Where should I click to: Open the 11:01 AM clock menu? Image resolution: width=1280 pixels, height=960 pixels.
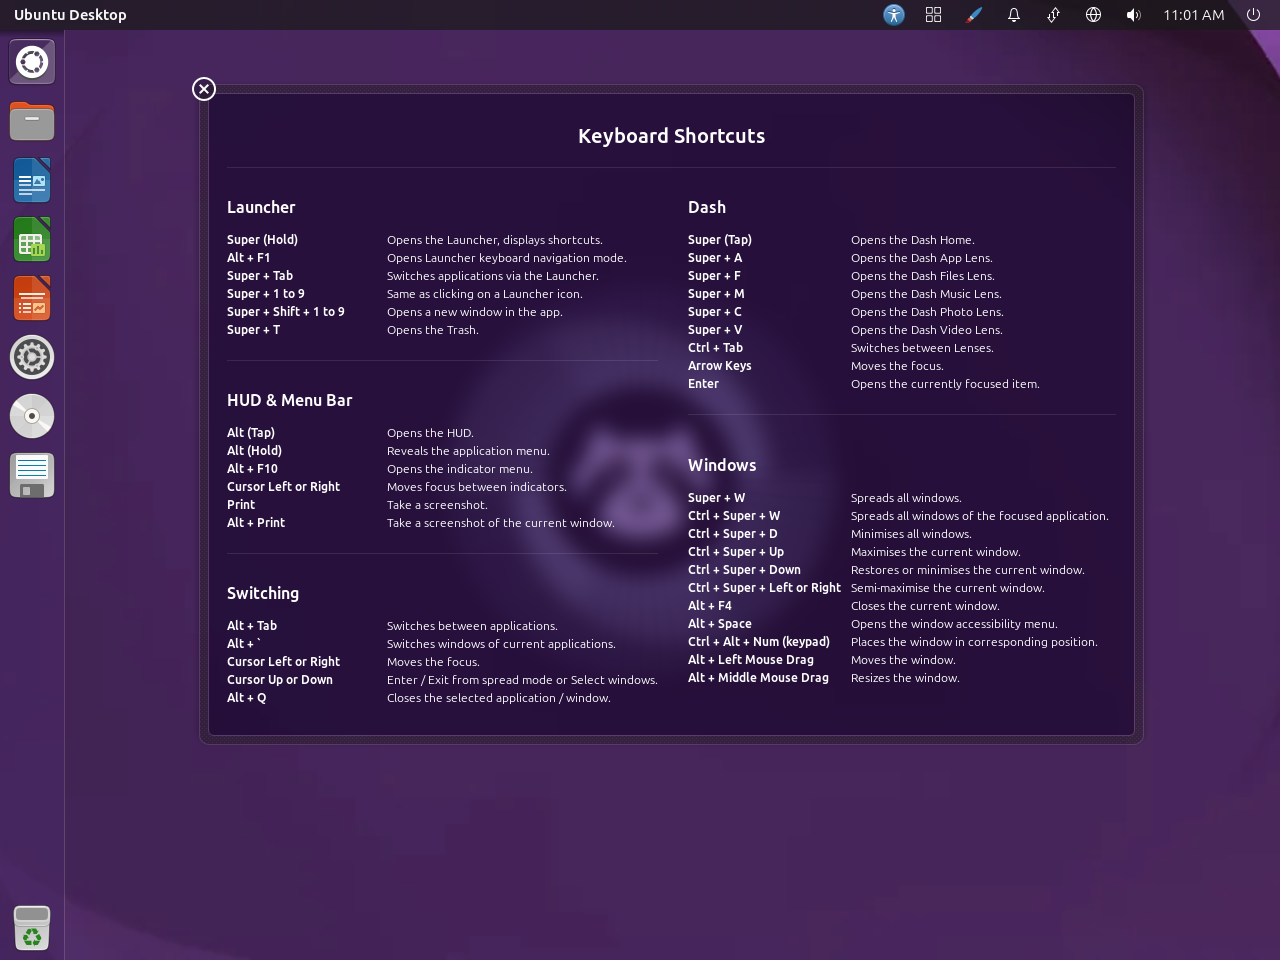1194,15
